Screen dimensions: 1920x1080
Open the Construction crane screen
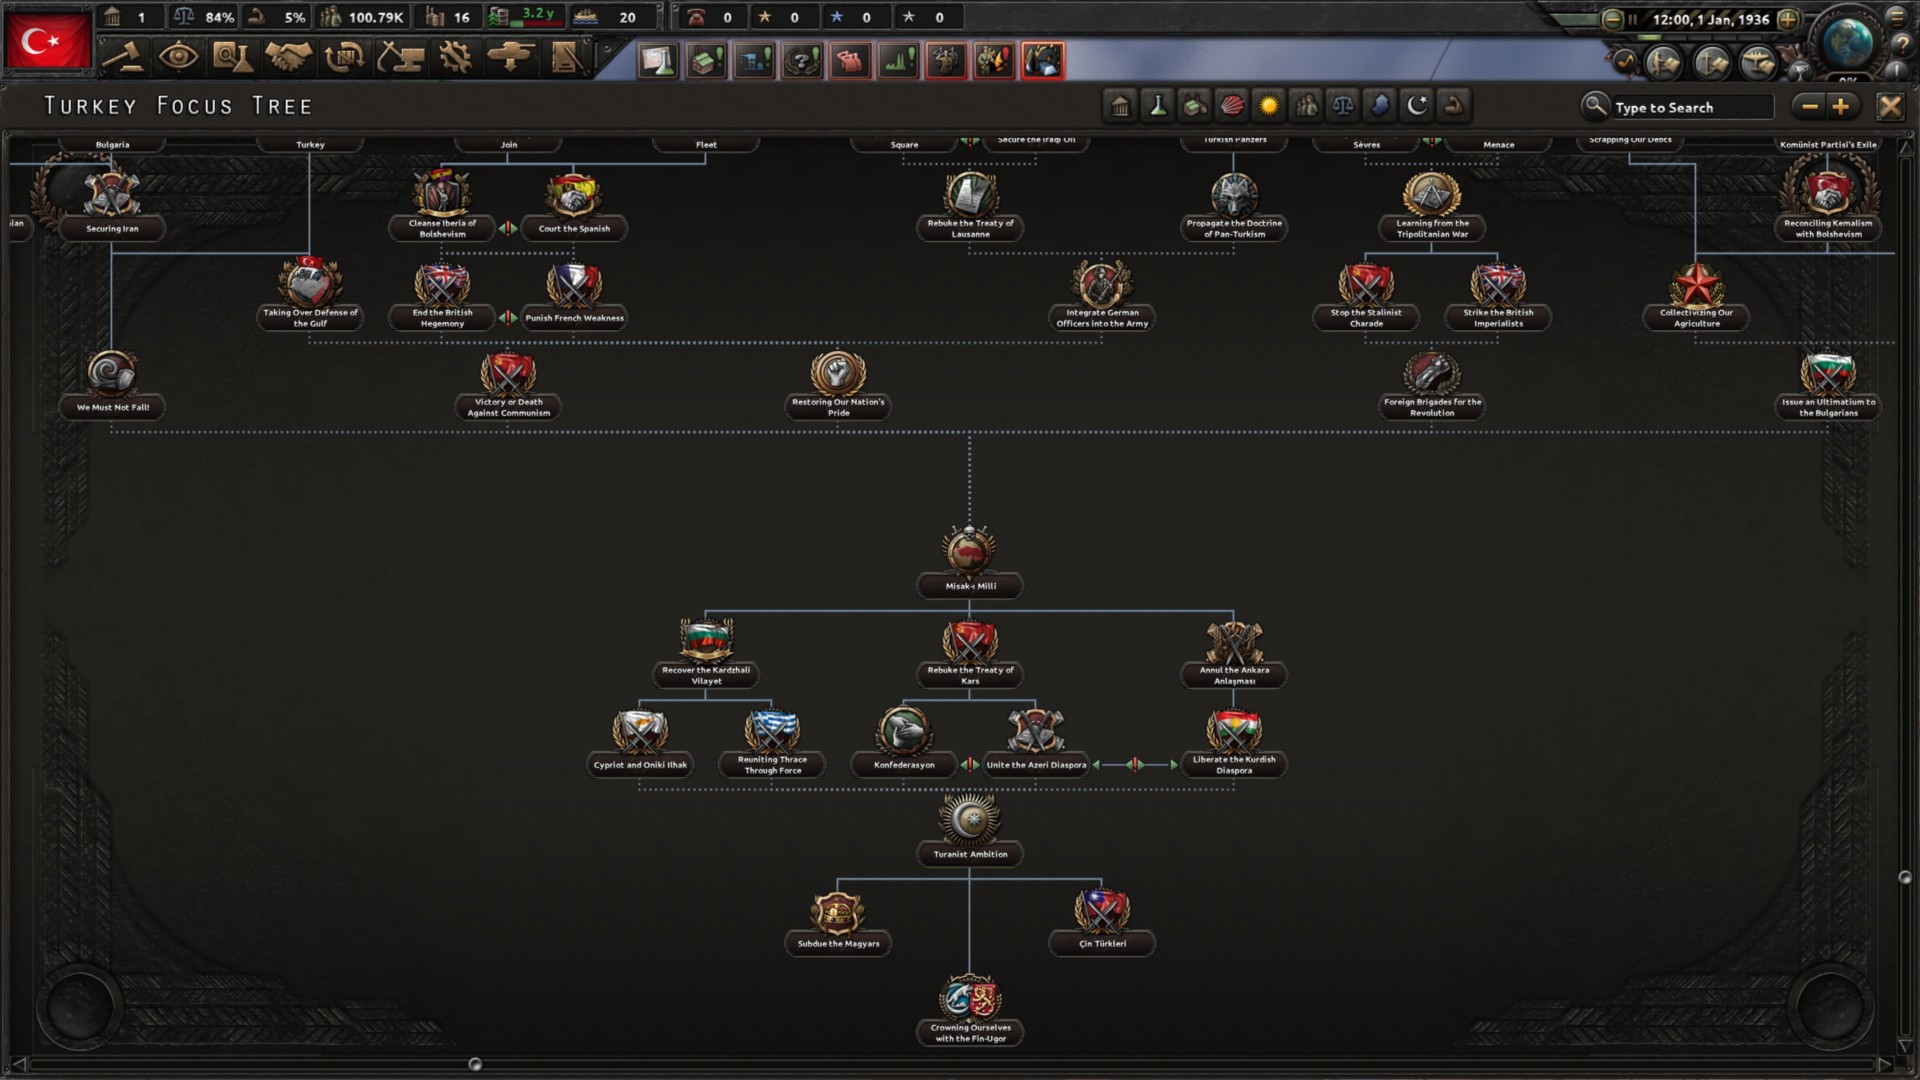(x=400, y=58)
